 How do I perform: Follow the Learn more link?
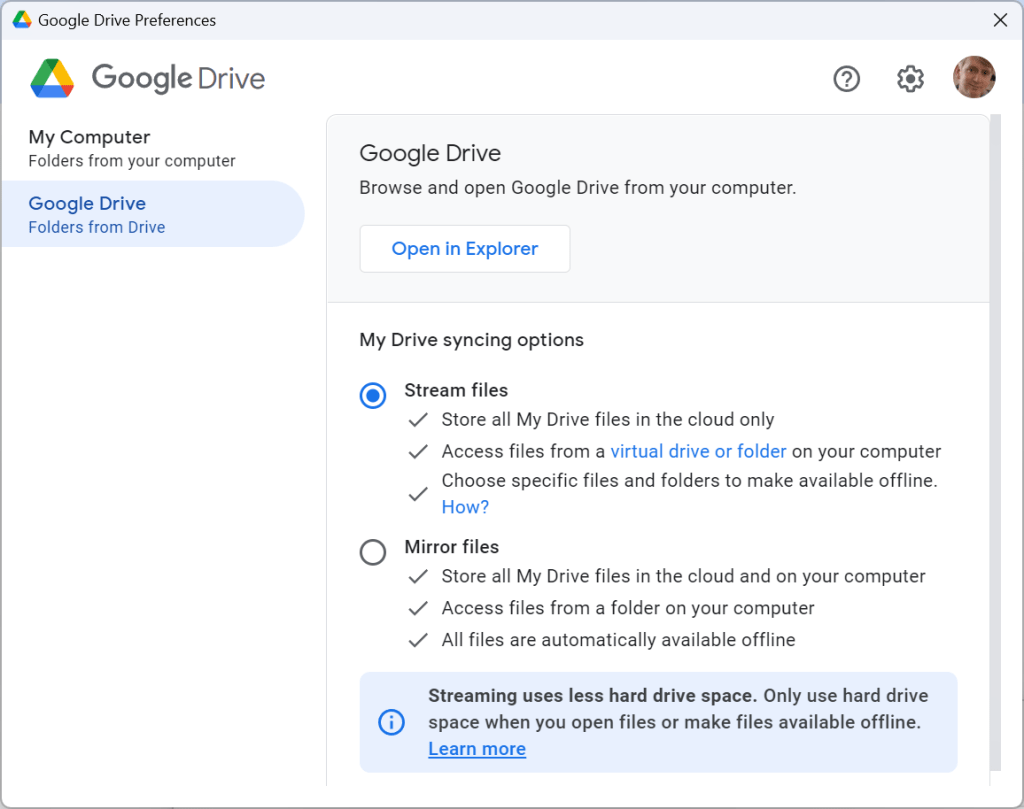(x=477, y=749)
